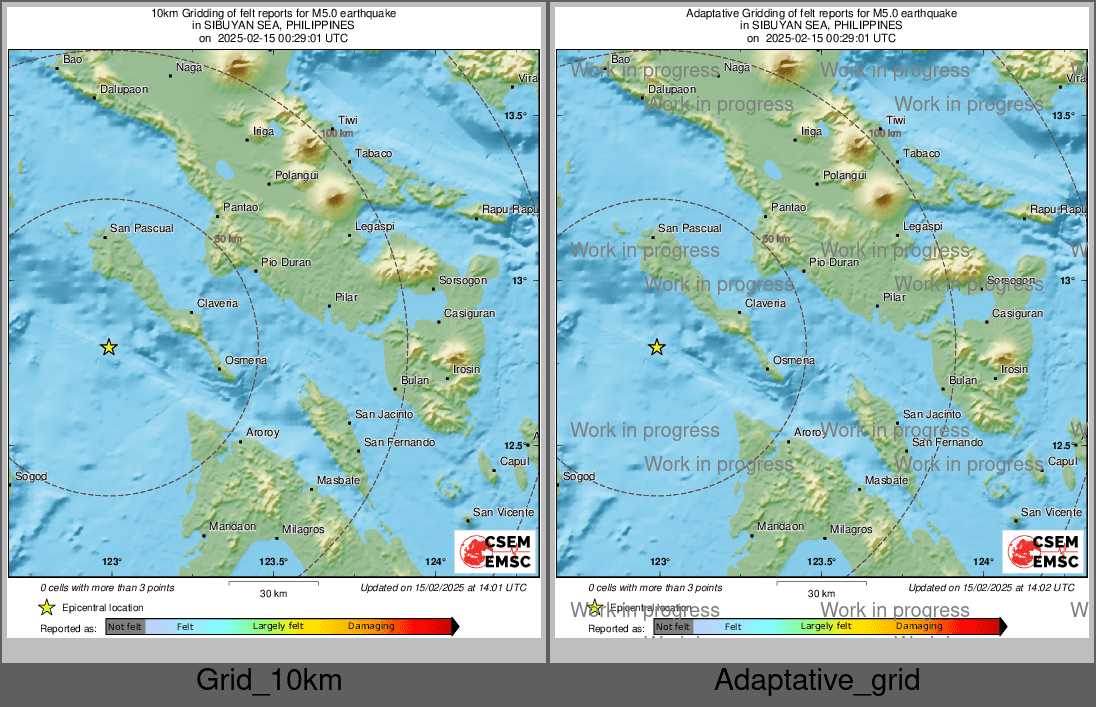Click the Masbate city label on left map
This screenshot has width=1096, height=707.
point(338,481)
